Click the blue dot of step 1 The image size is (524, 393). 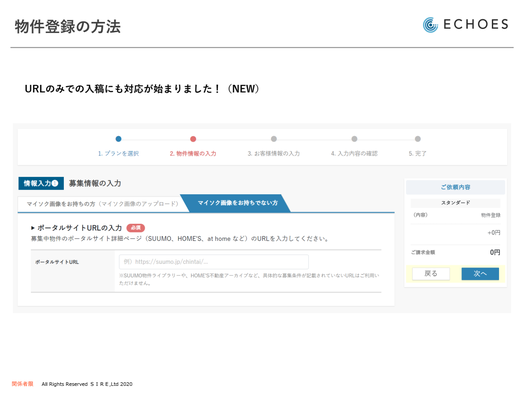[118, 139]
